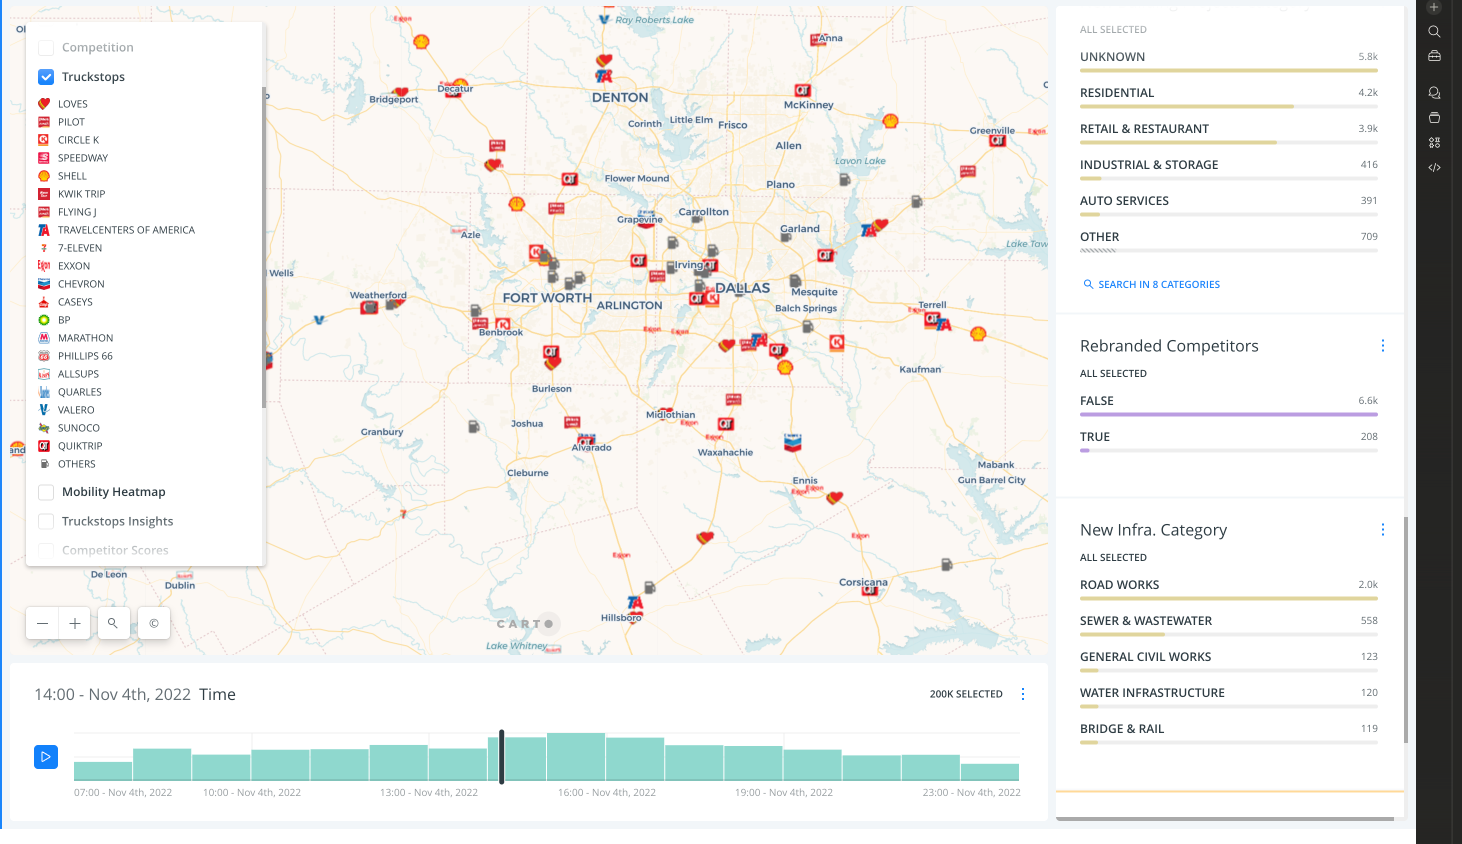
Task: Select the ROAD WORKS infrastructure category
Action: 1119,584
